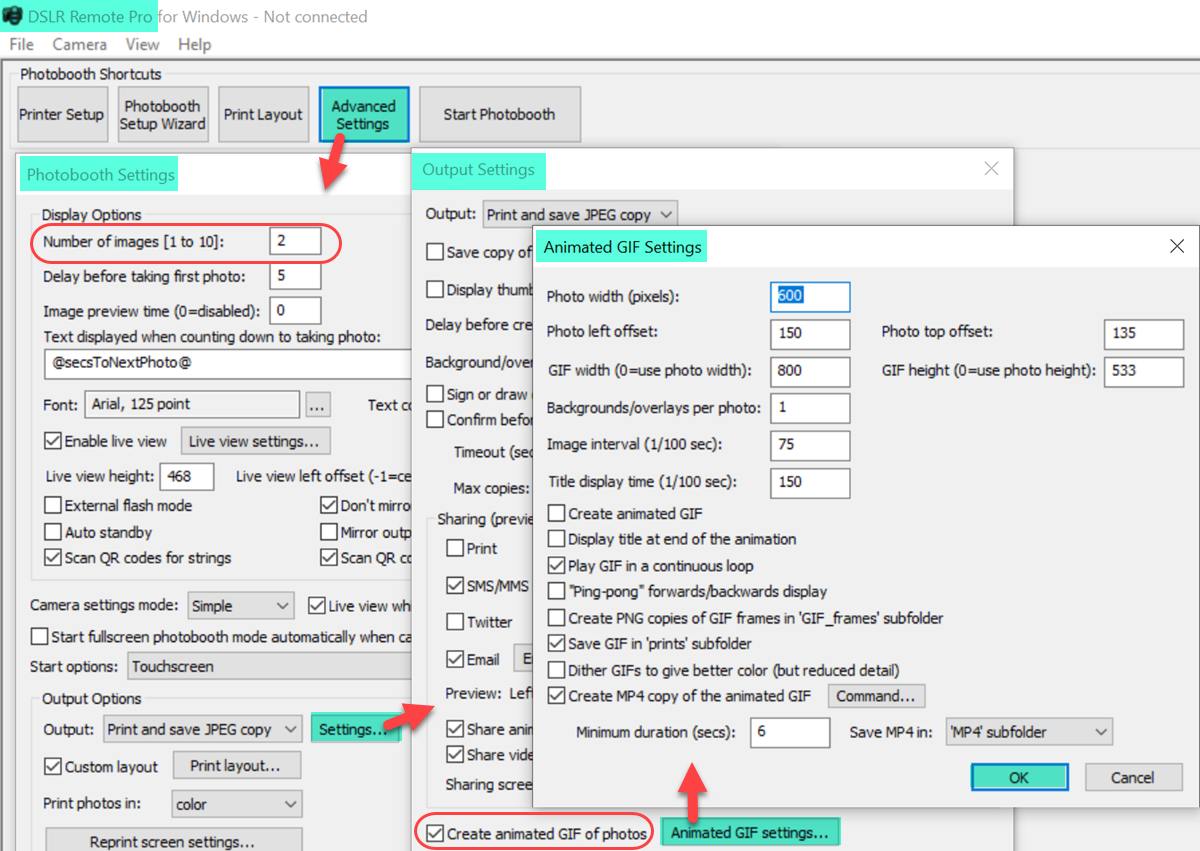Enable the Print sharing checkbox

click(x=455, y=548)
